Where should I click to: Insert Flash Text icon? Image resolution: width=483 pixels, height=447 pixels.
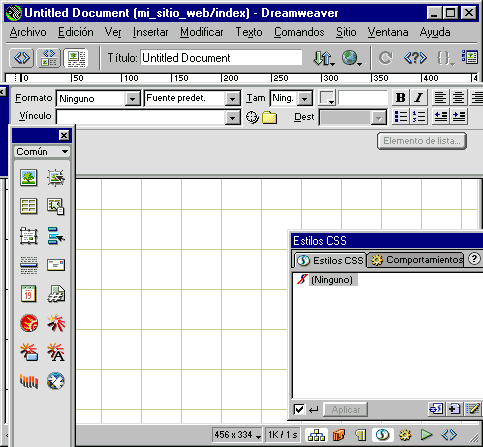point(56,352)
